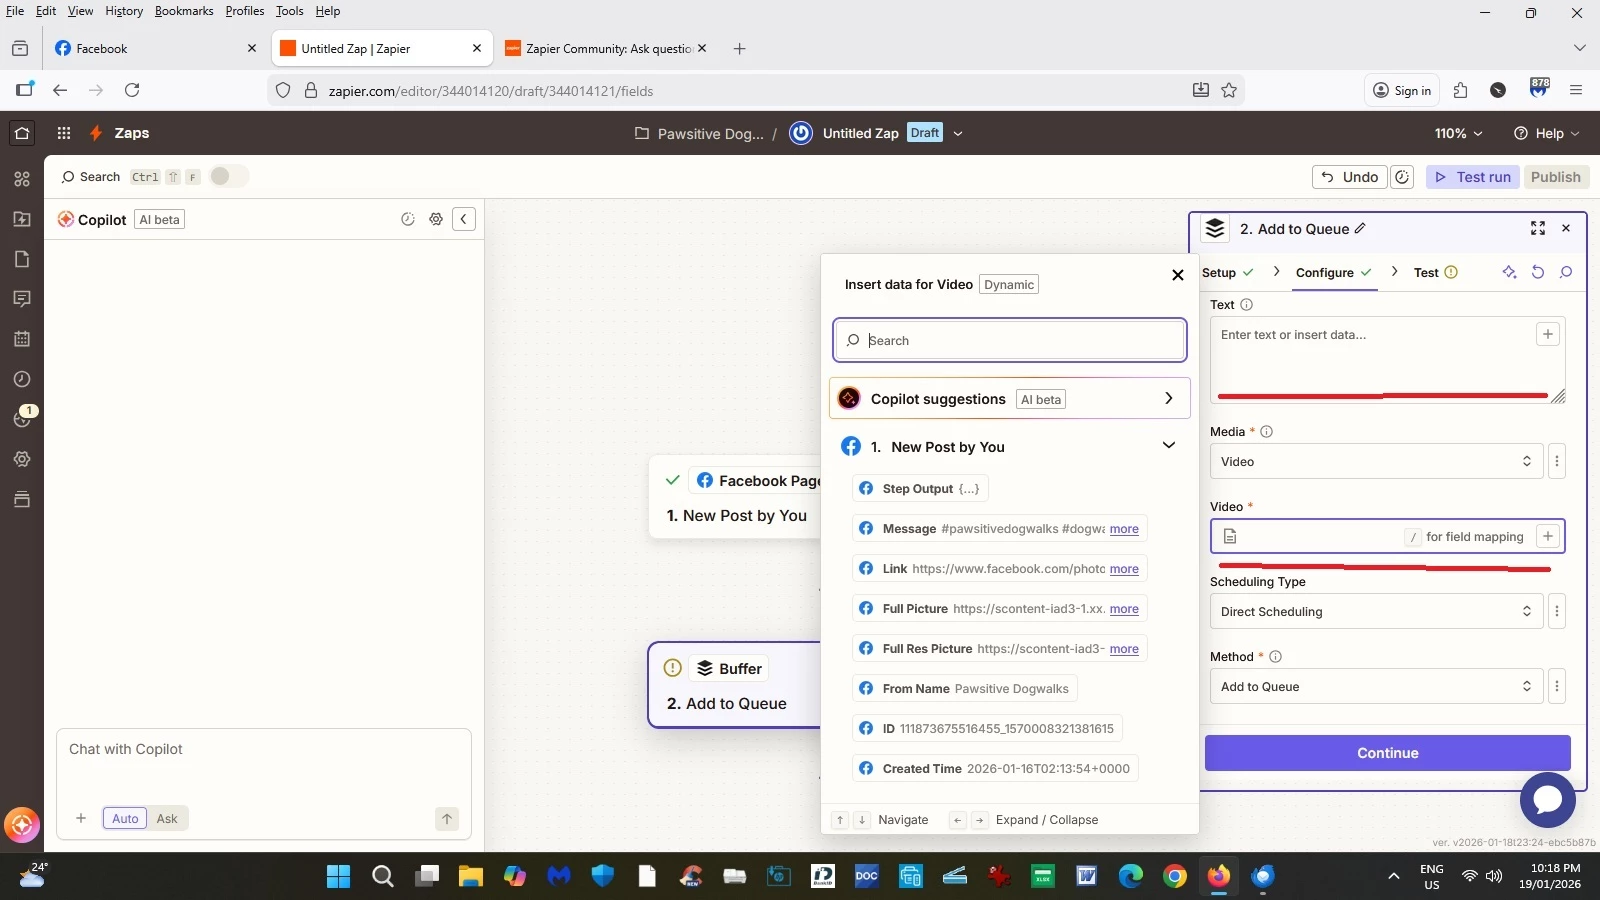This screenshot has height=900, width=1600.
Task: Open left sidebar Zap history clock icon
Action: [x=22, y=379]
